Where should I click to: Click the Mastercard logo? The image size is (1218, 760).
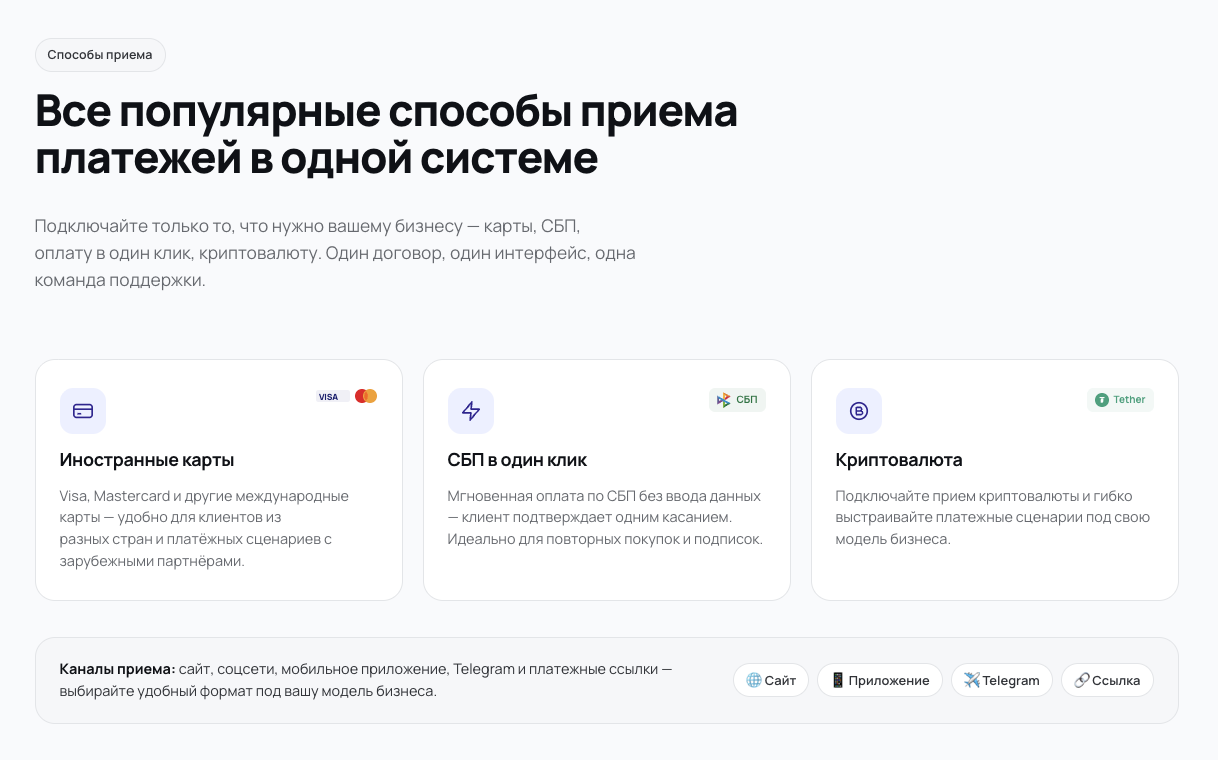coord(366,396)
